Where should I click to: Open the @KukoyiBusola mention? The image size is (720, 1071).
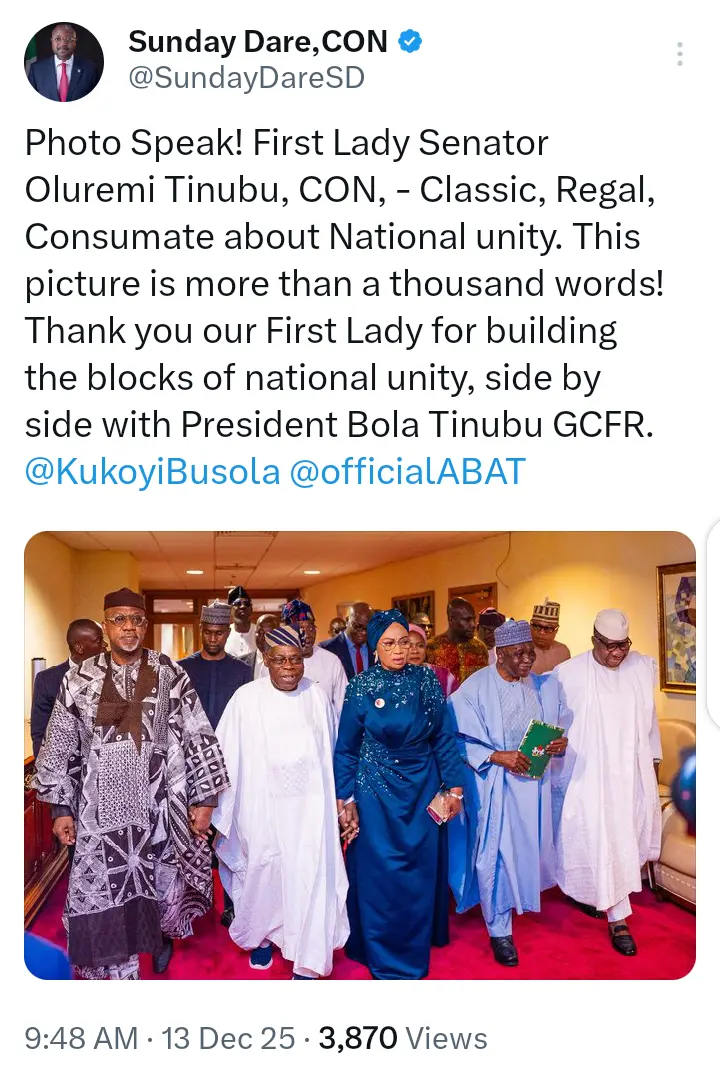[x=152, y=472]
